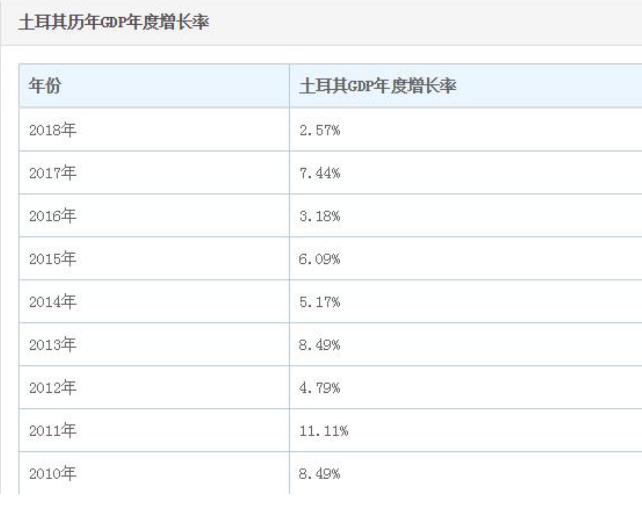Click the 3.18% growth rate value
This screenshot has height=512, width=642.
[320, 216]
